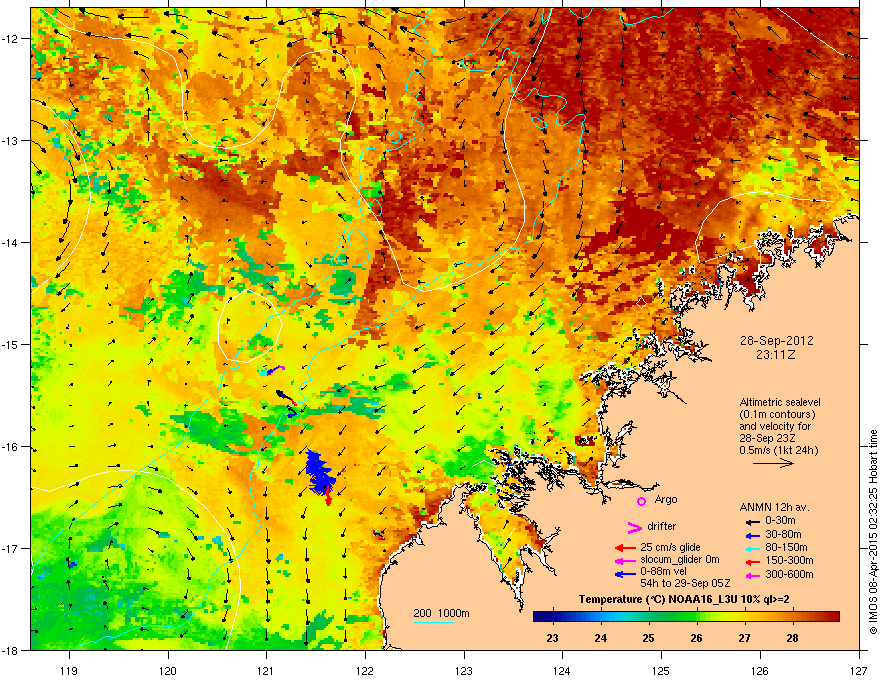Screen dimensions: 880x680
Task: Click the 'ANMN 12h av.' legend heading
Action: [774, 507]
